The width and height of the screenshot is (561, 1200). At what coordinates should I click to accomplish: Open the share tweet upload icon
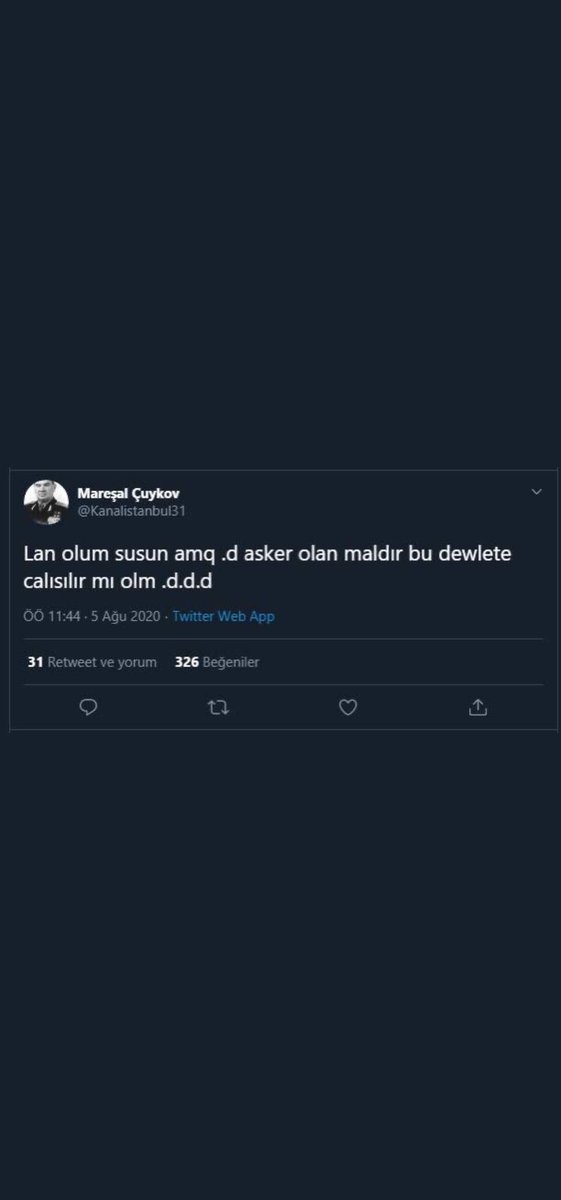[478, 707]
